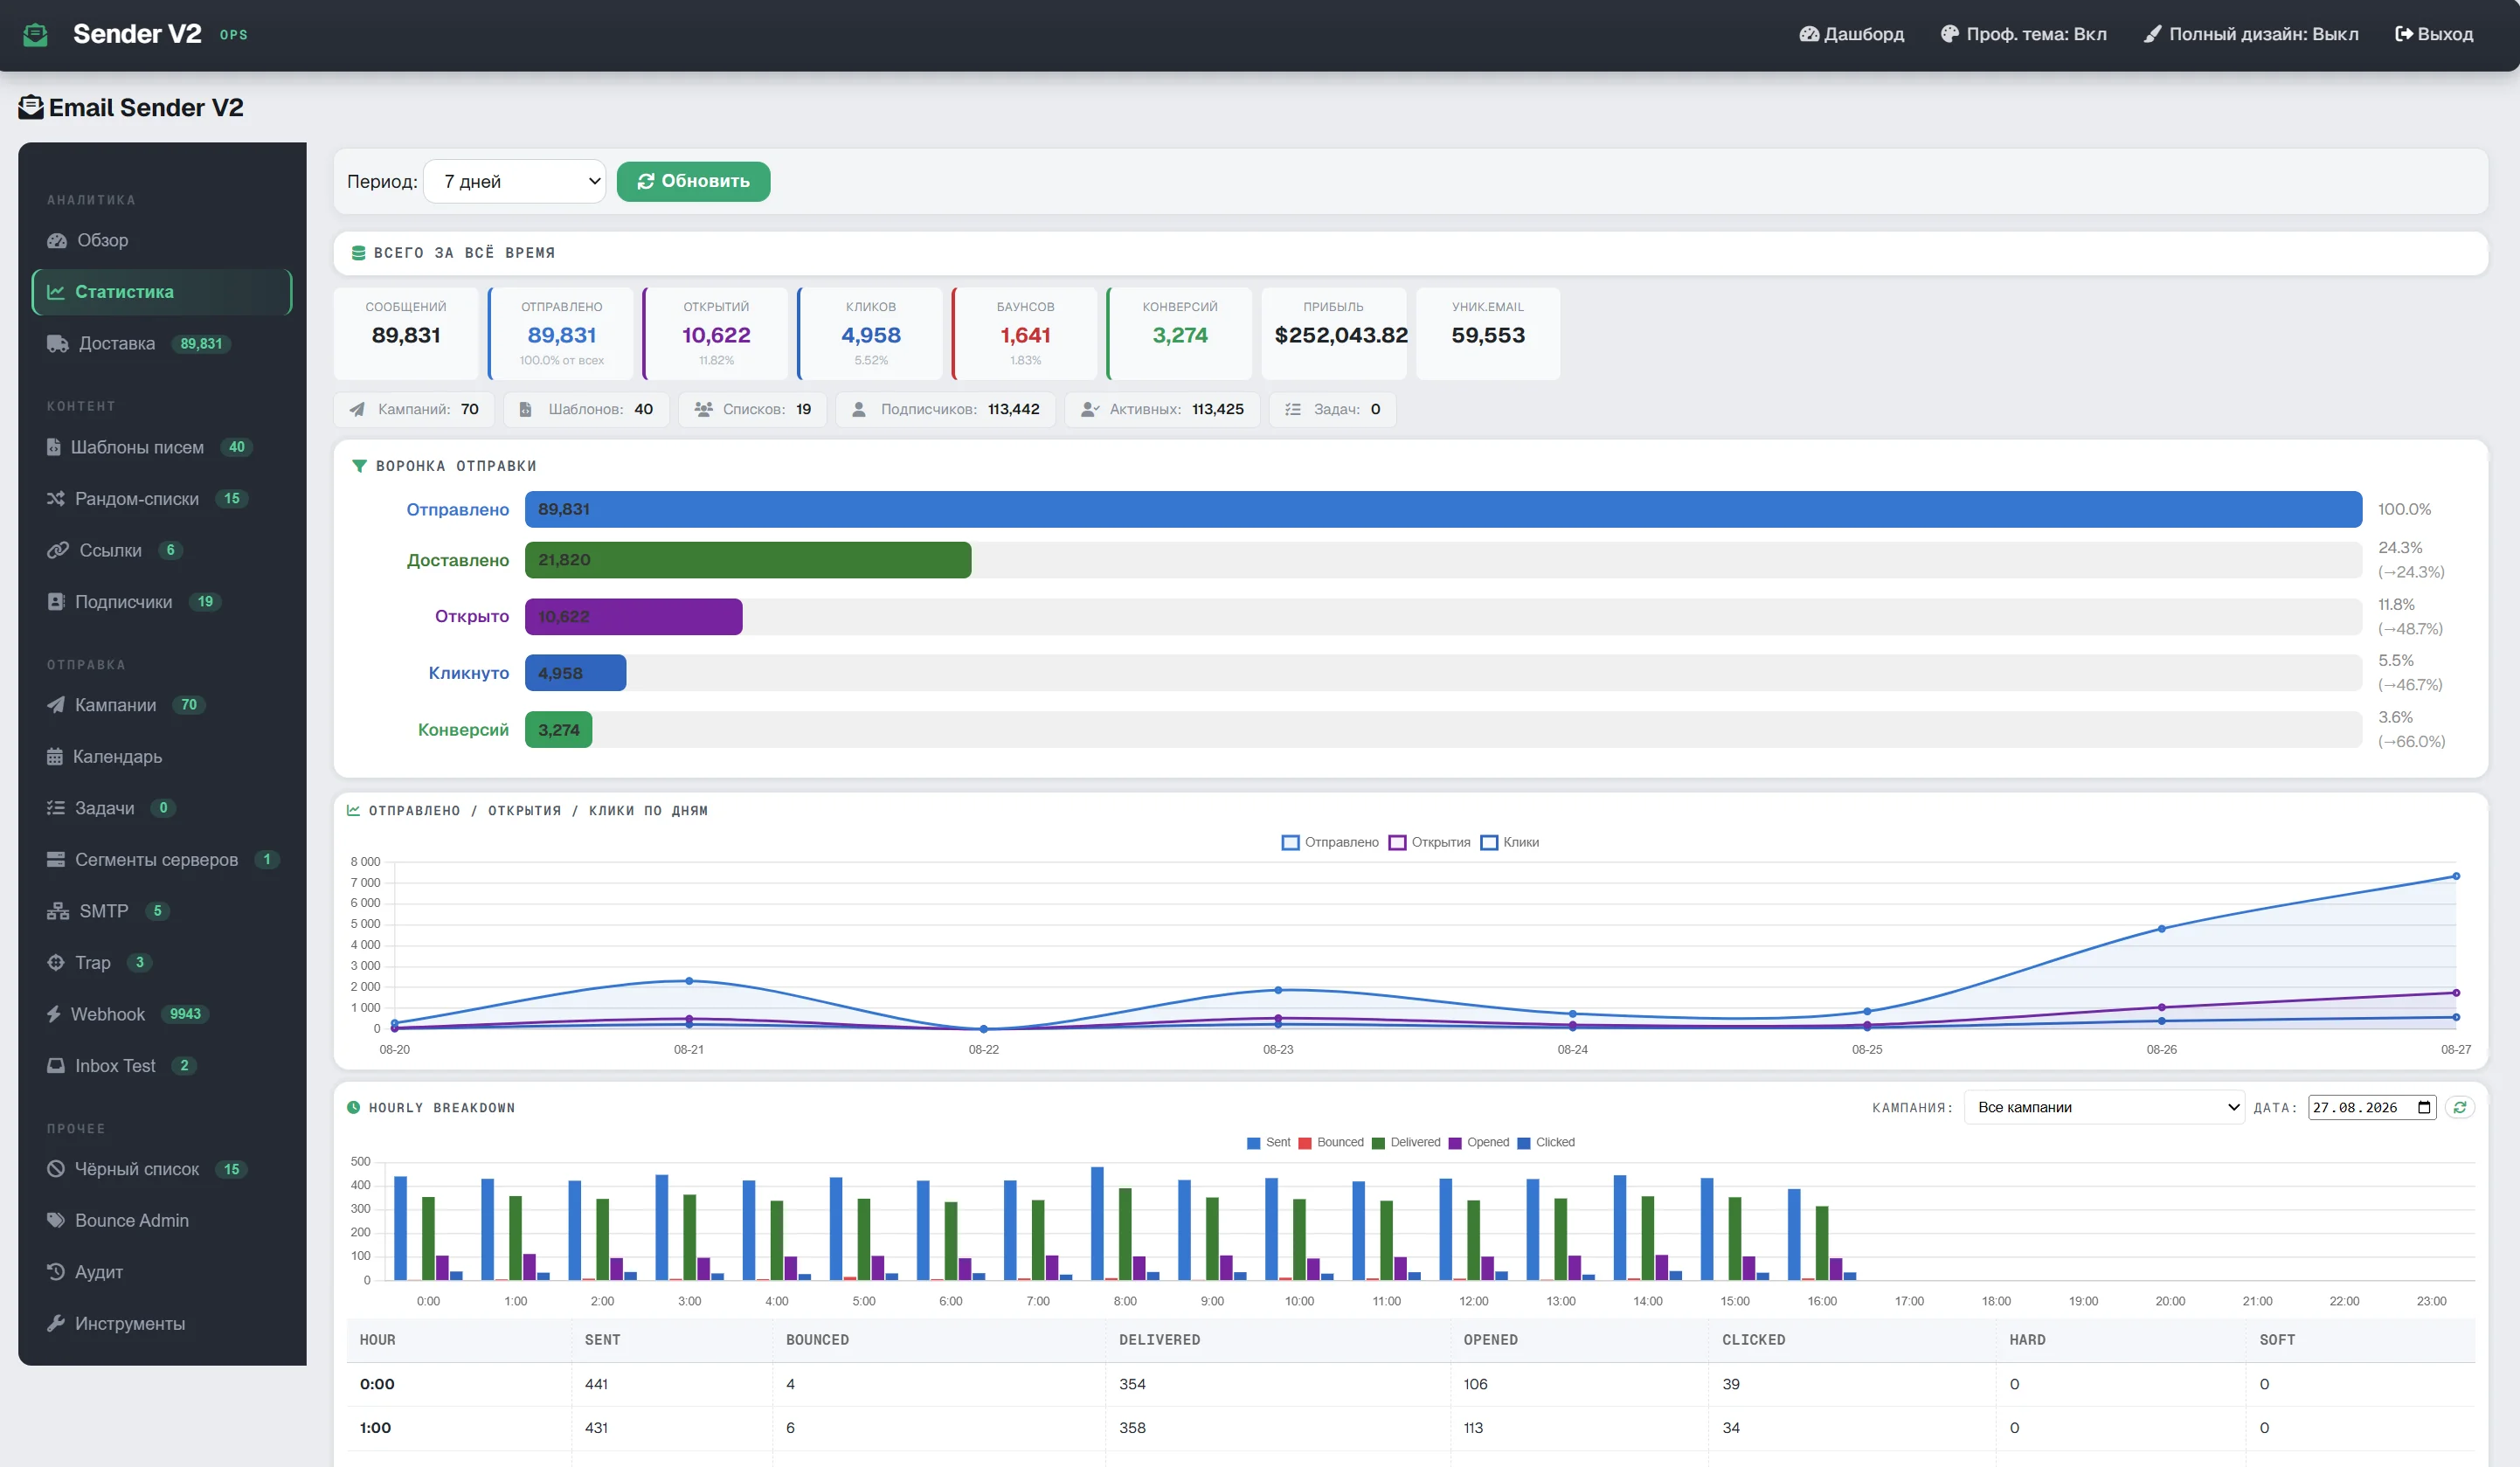The image size is (2520, 1467).
Task: Click the Trap crosshair icon
Action: [x=56, y=963]
